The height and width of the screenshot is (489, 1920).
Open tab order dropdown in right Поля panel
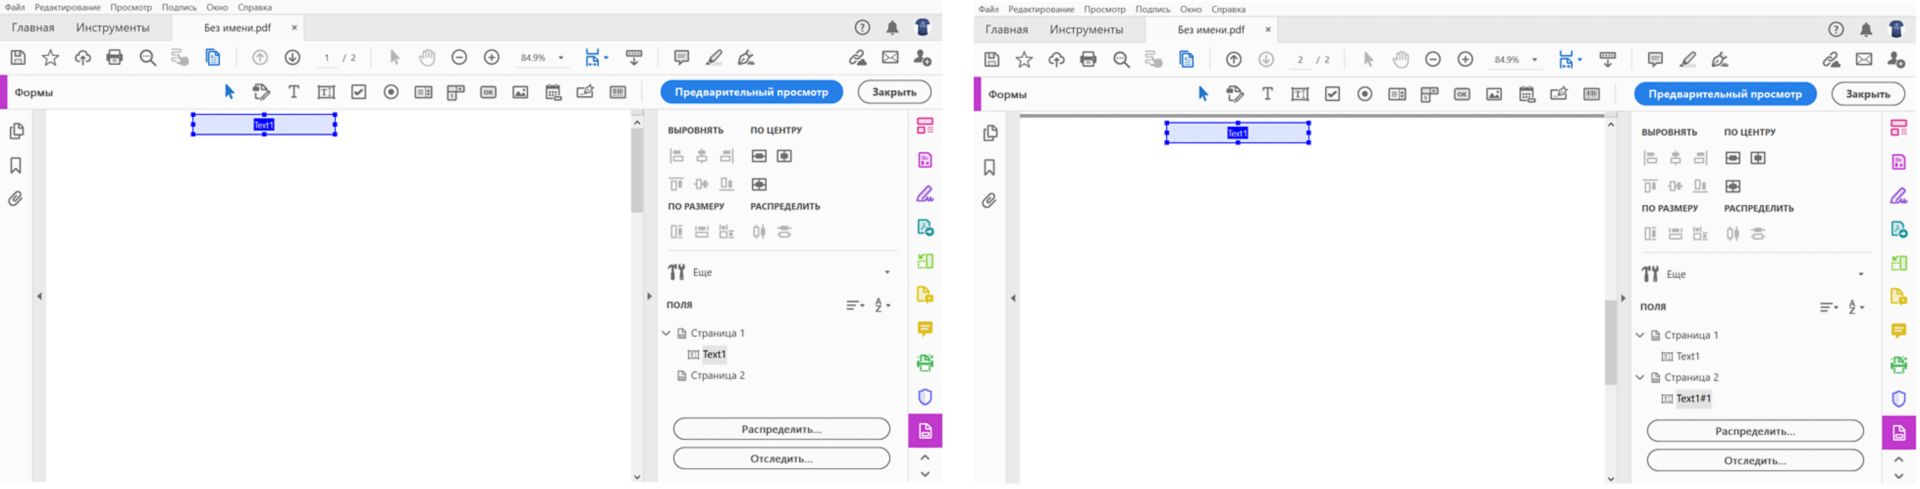(x=1828, y=307)
